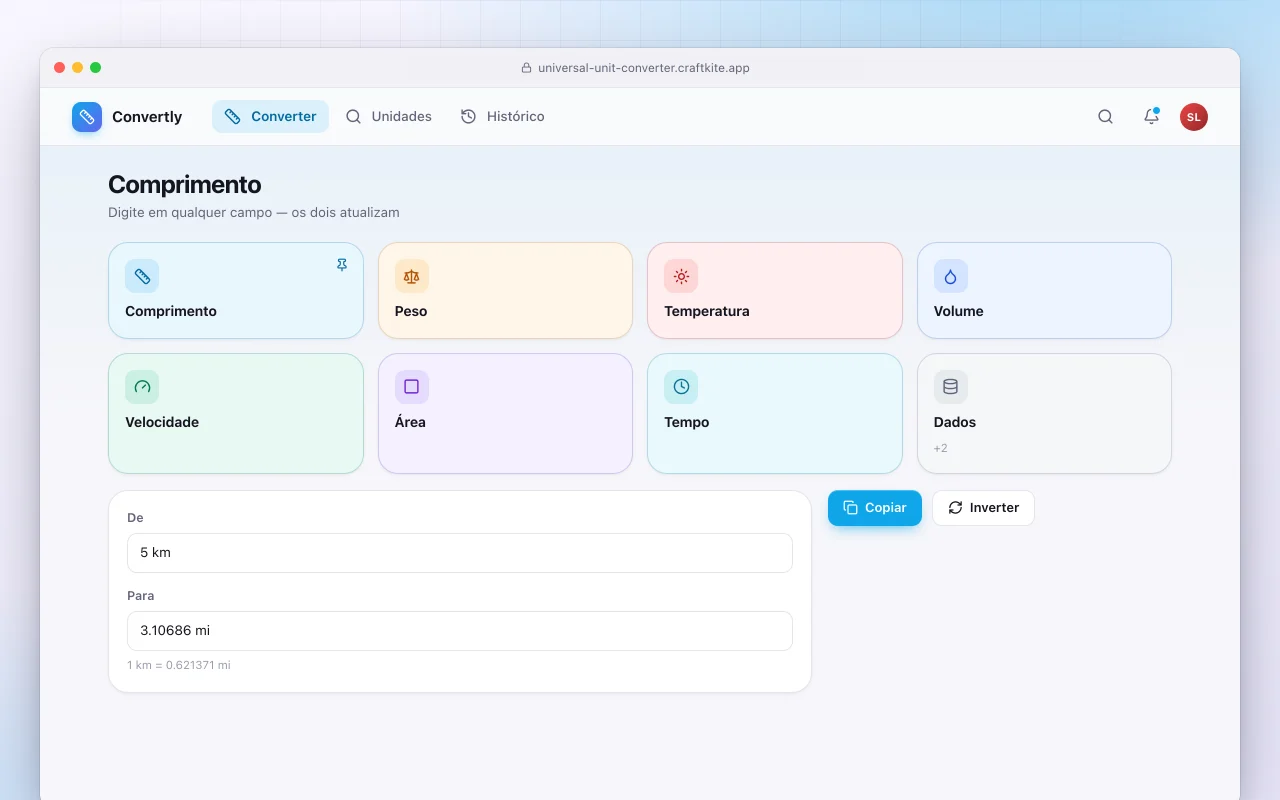Viewport: 1280px width, 800px height.
Task: Click the clock icon on Tempo card
Action: (x=681, y=387)
